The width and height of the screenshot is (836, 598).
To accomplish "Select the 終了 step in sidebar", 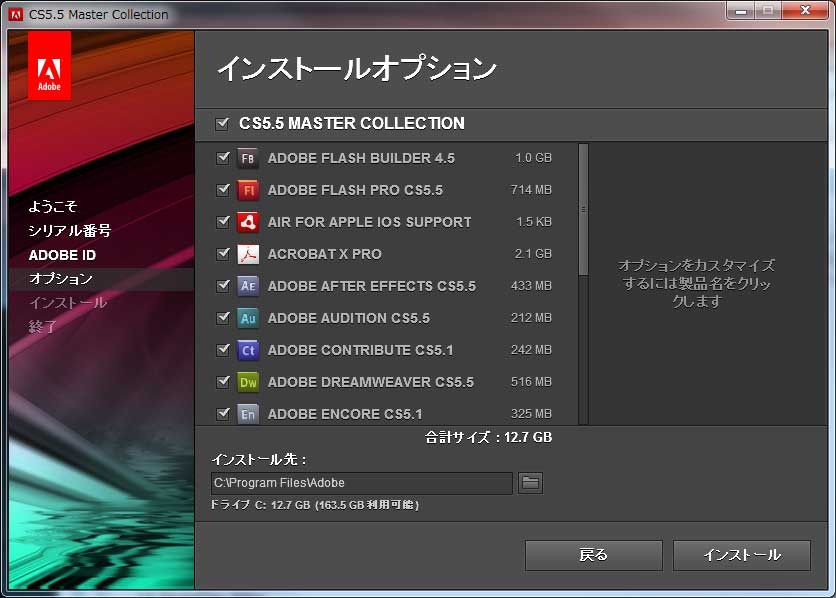I will pos(43,326).
